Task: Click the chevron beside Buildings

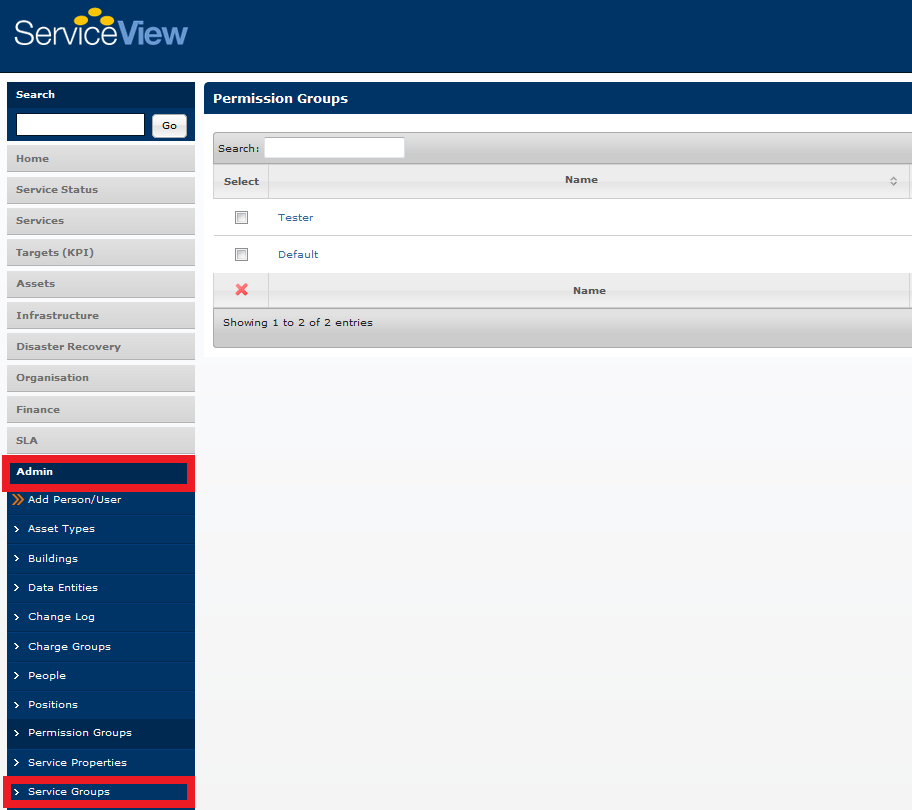Action: coord(16,558)
